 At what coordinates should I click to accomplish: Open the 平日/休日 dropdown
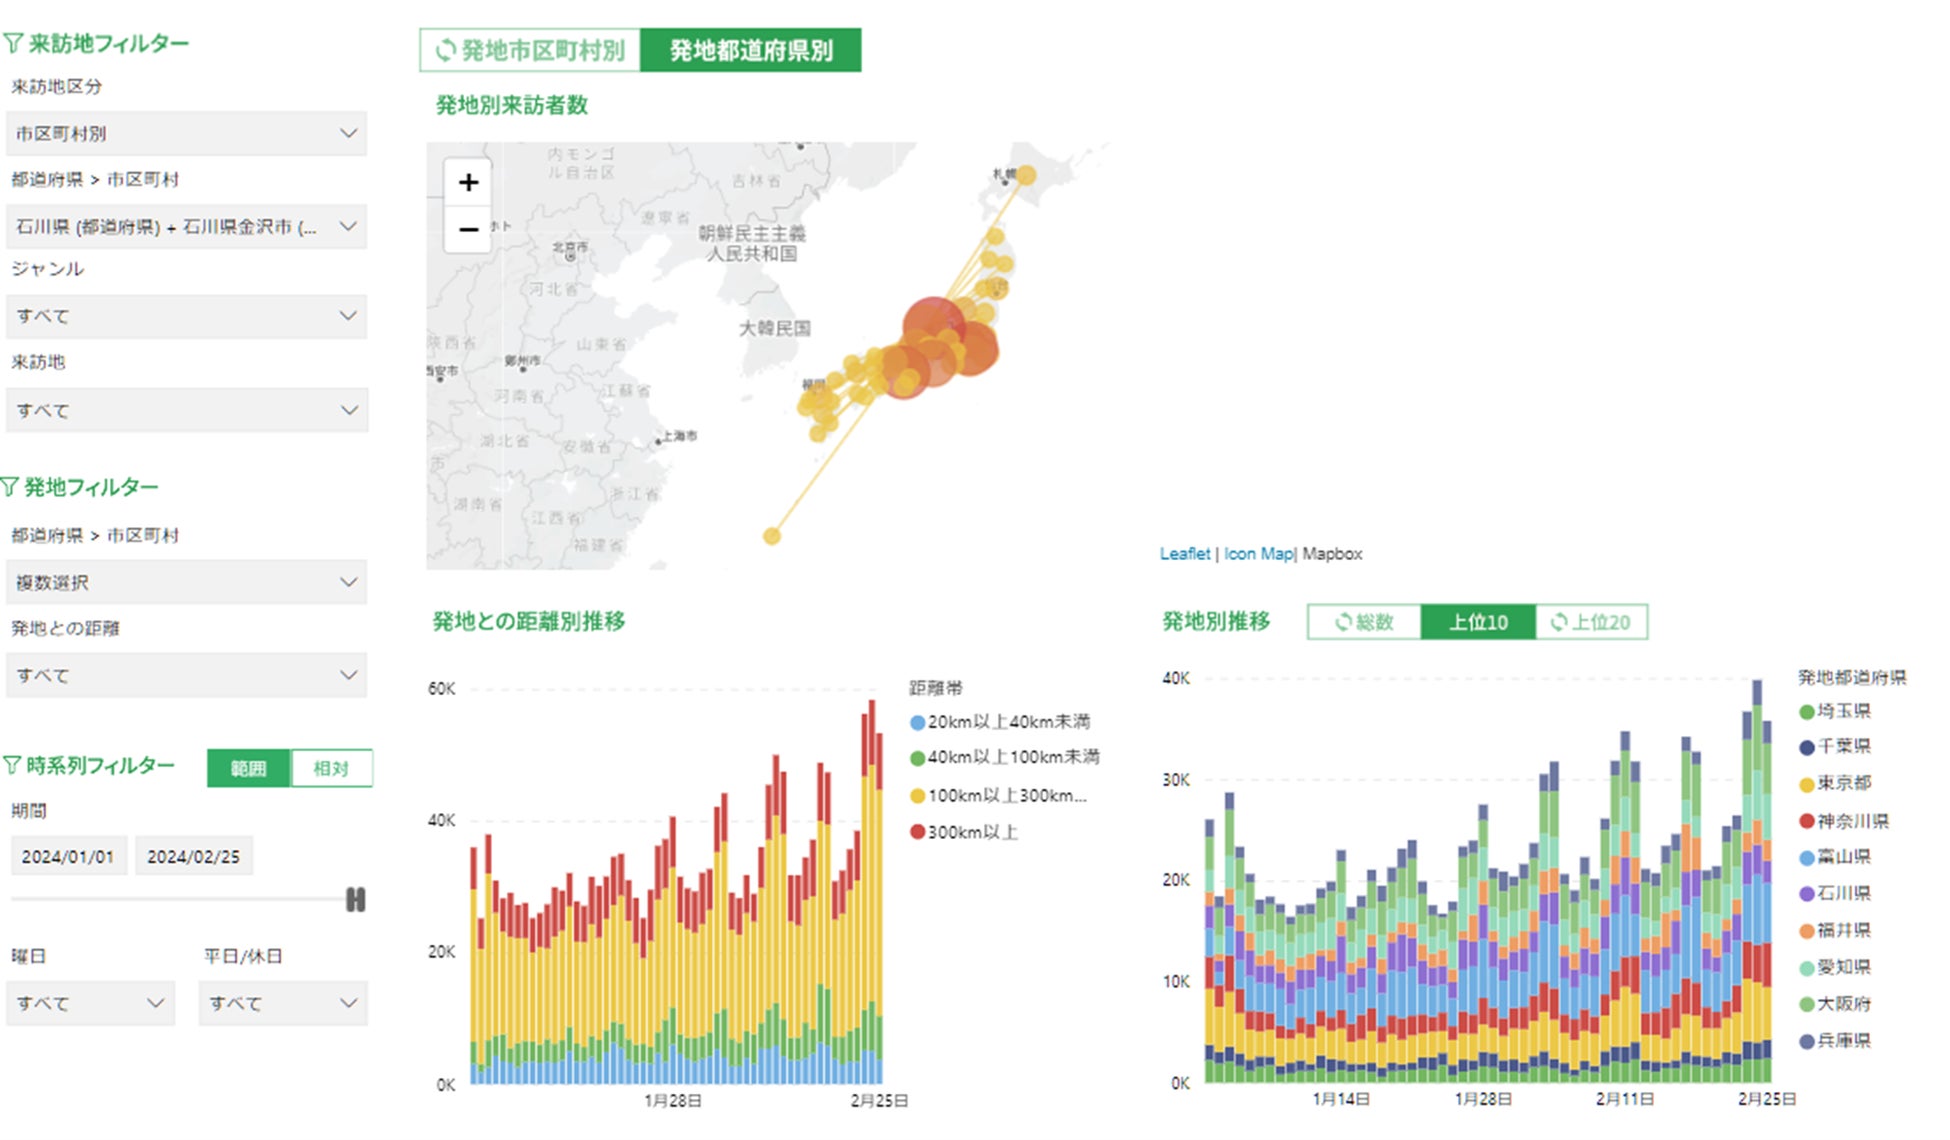click(283, 1003)
